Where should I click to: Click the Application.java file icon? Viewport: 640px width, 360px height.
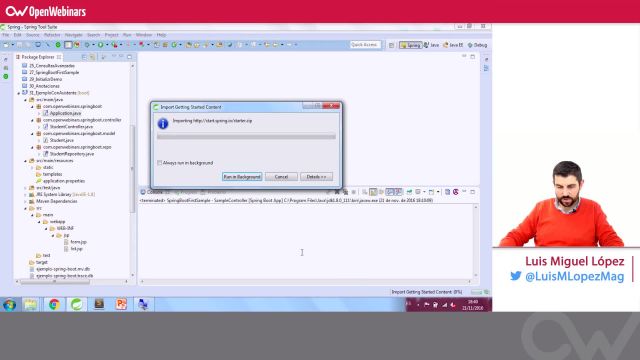(x=46, y=113)
